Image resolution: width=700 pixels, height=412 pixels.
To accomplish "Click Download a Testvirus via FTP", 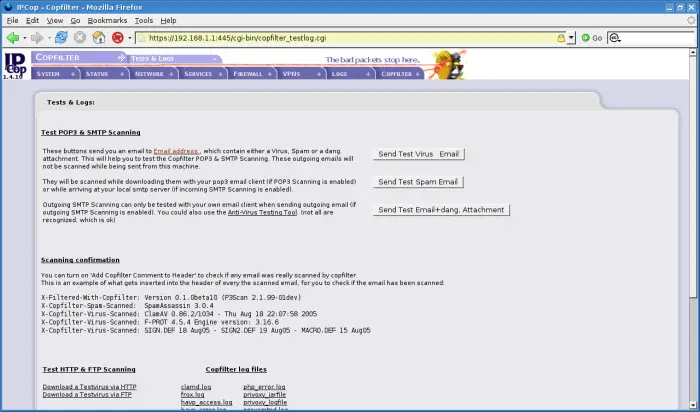I will [x=87, y=395].
